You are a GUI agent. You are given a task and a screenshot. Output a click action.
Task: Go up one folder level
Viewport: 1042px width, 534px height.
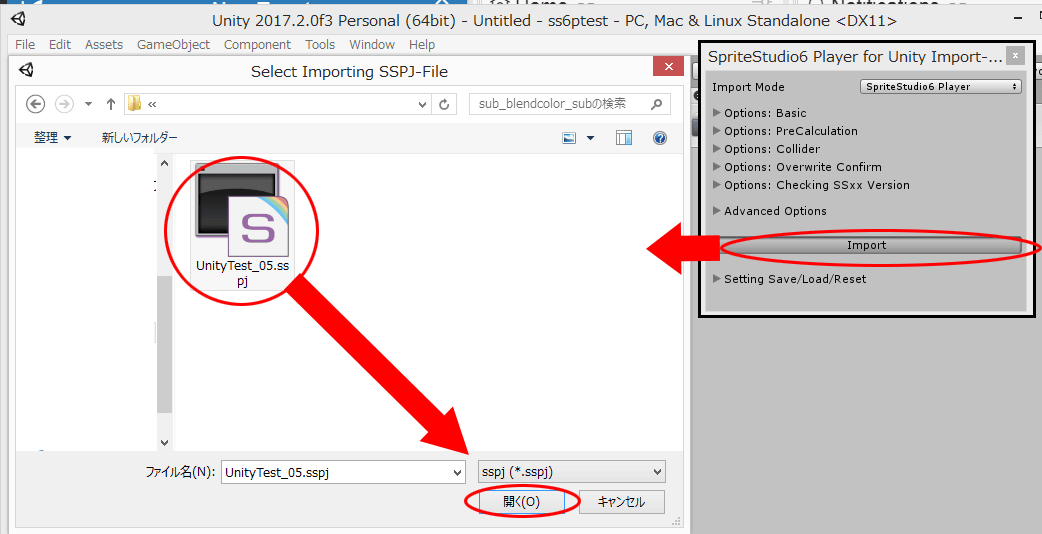pyautogui.click(x=110, y=104)
